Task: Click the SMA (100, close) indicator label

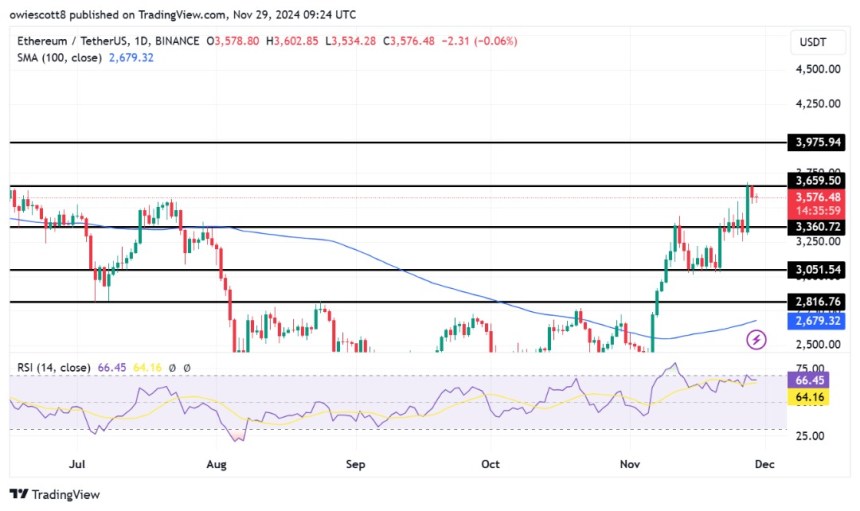Action: (x=58, y=58)
